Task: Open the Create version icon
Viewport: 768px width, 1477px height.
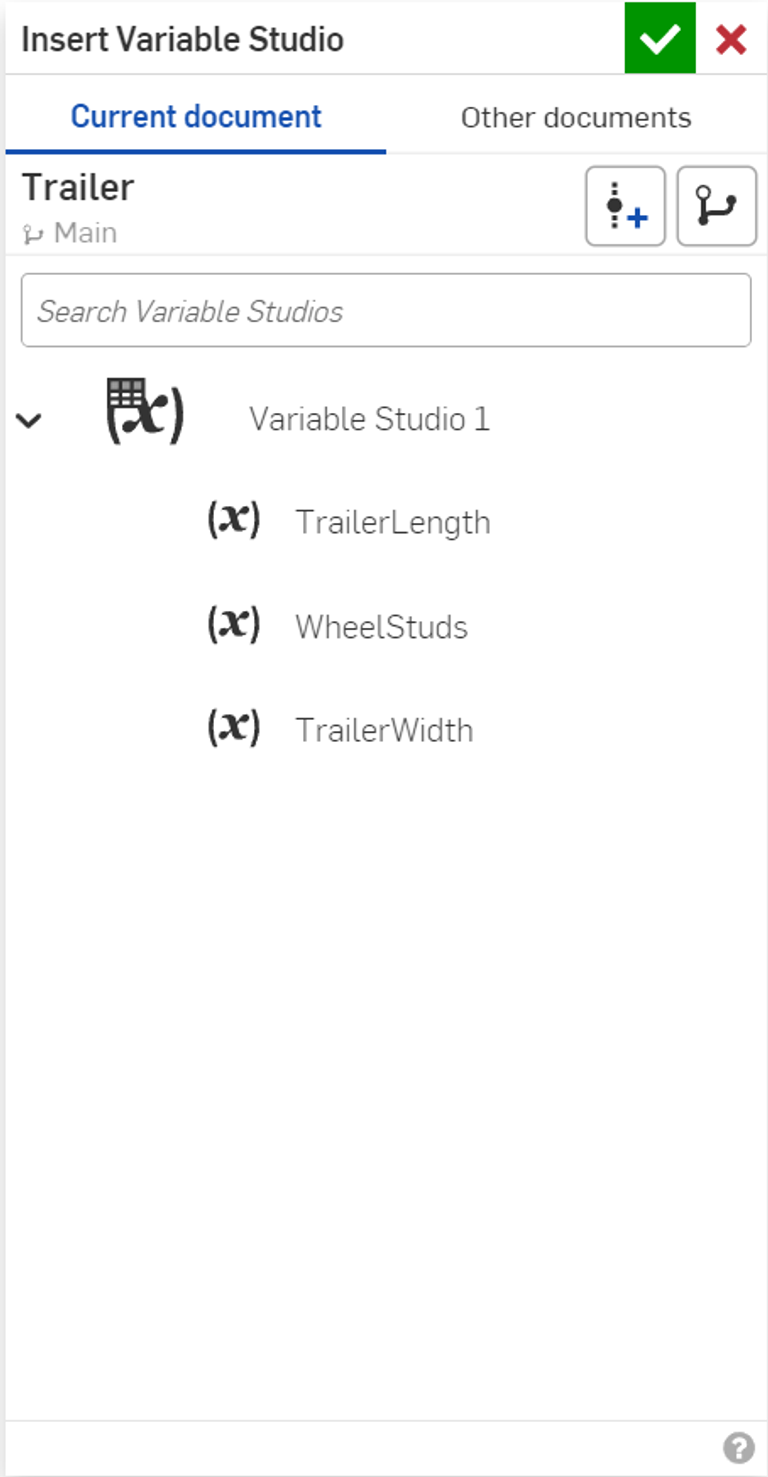Action: (x=625, y=207)
